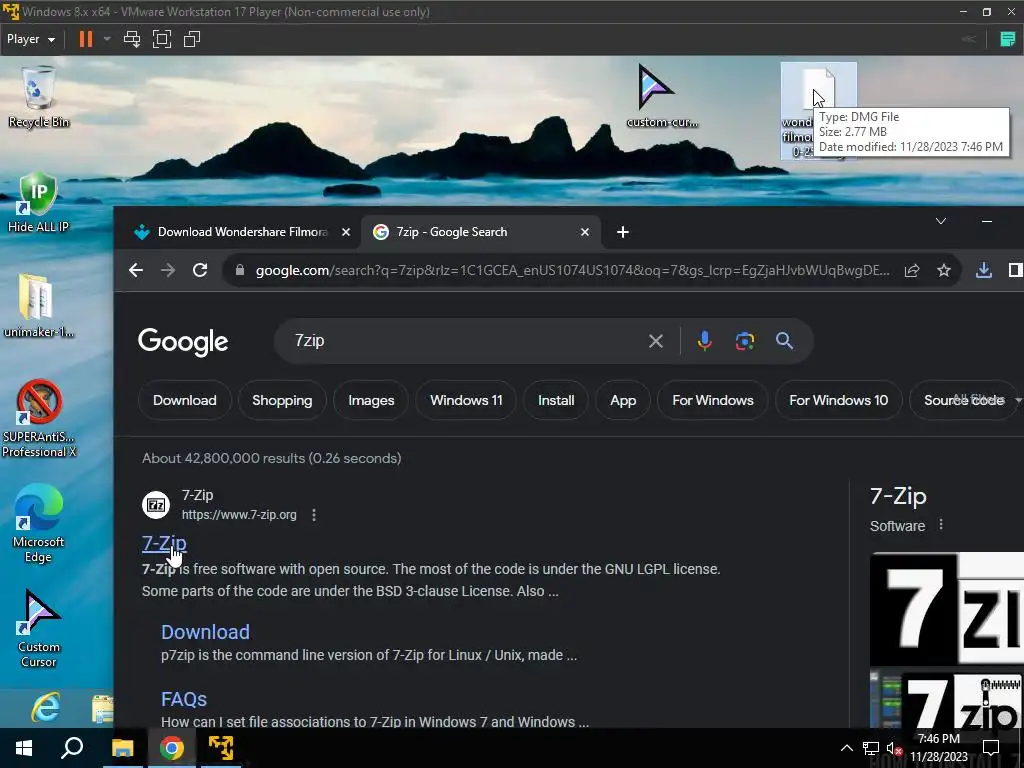Filter results by App chip
The width and height of the screenshot is (1024, 768).
pos(623,400)
